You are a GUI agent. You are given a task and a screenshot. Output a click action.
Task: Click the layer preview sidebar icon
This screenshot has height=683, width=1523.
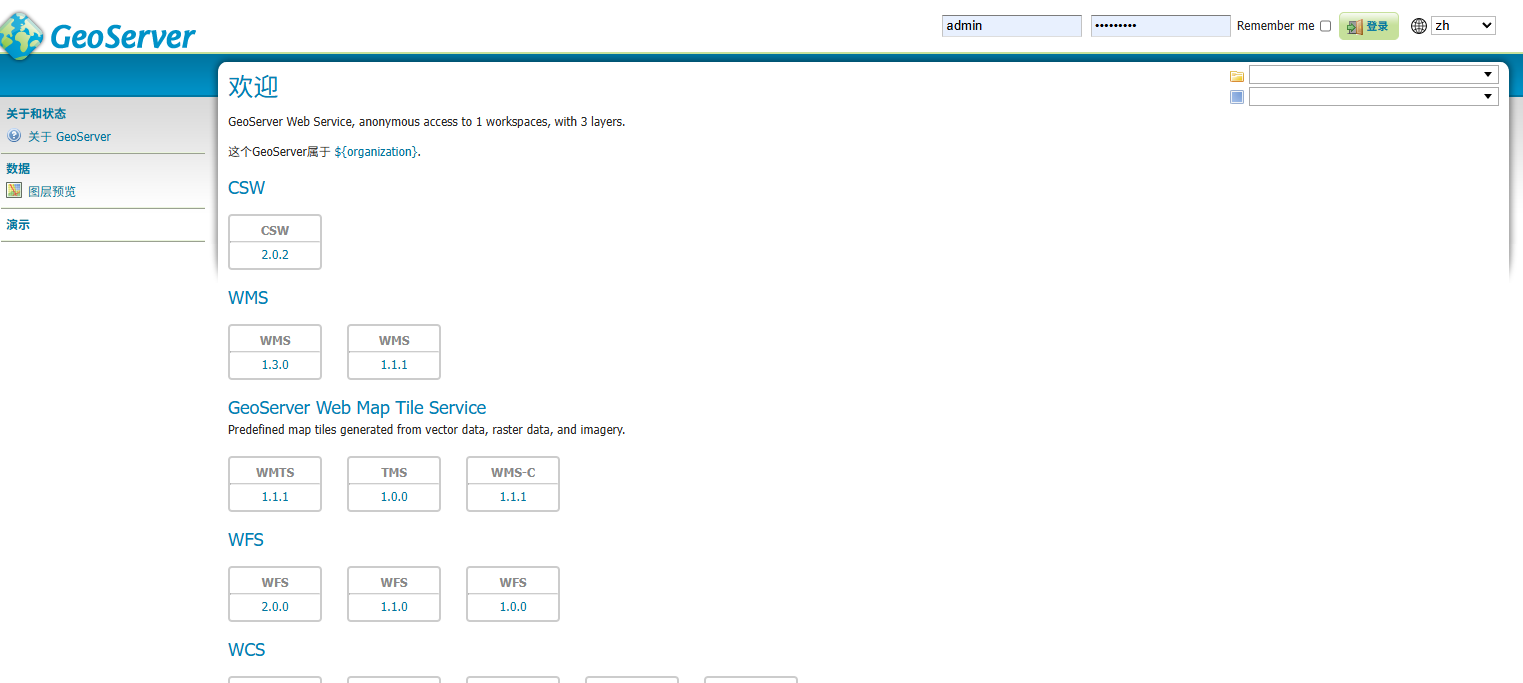click(x=14, y=190)
